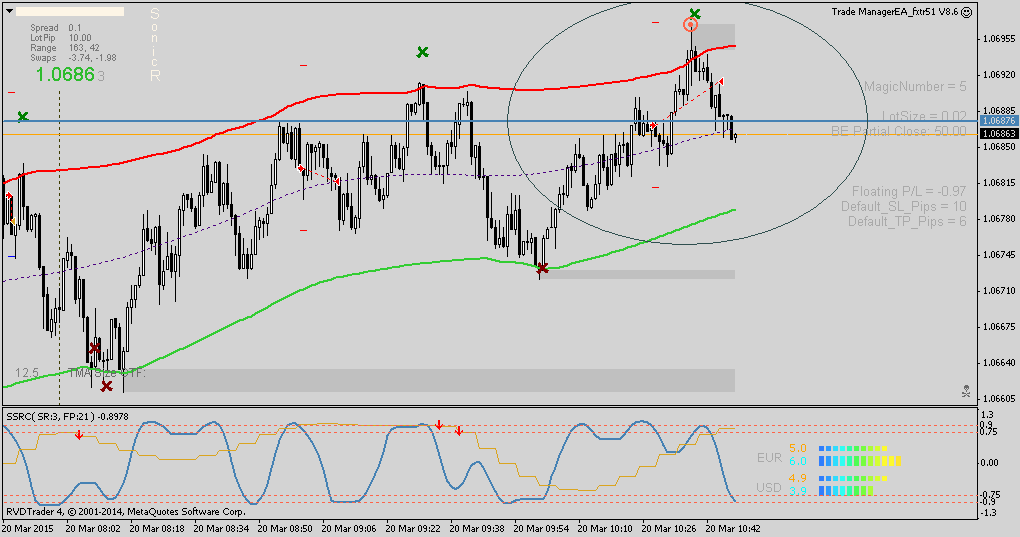Click the EUR 6.0 strength bar meter
This screenshot has height=537, width=1020.
click(860, 461)
